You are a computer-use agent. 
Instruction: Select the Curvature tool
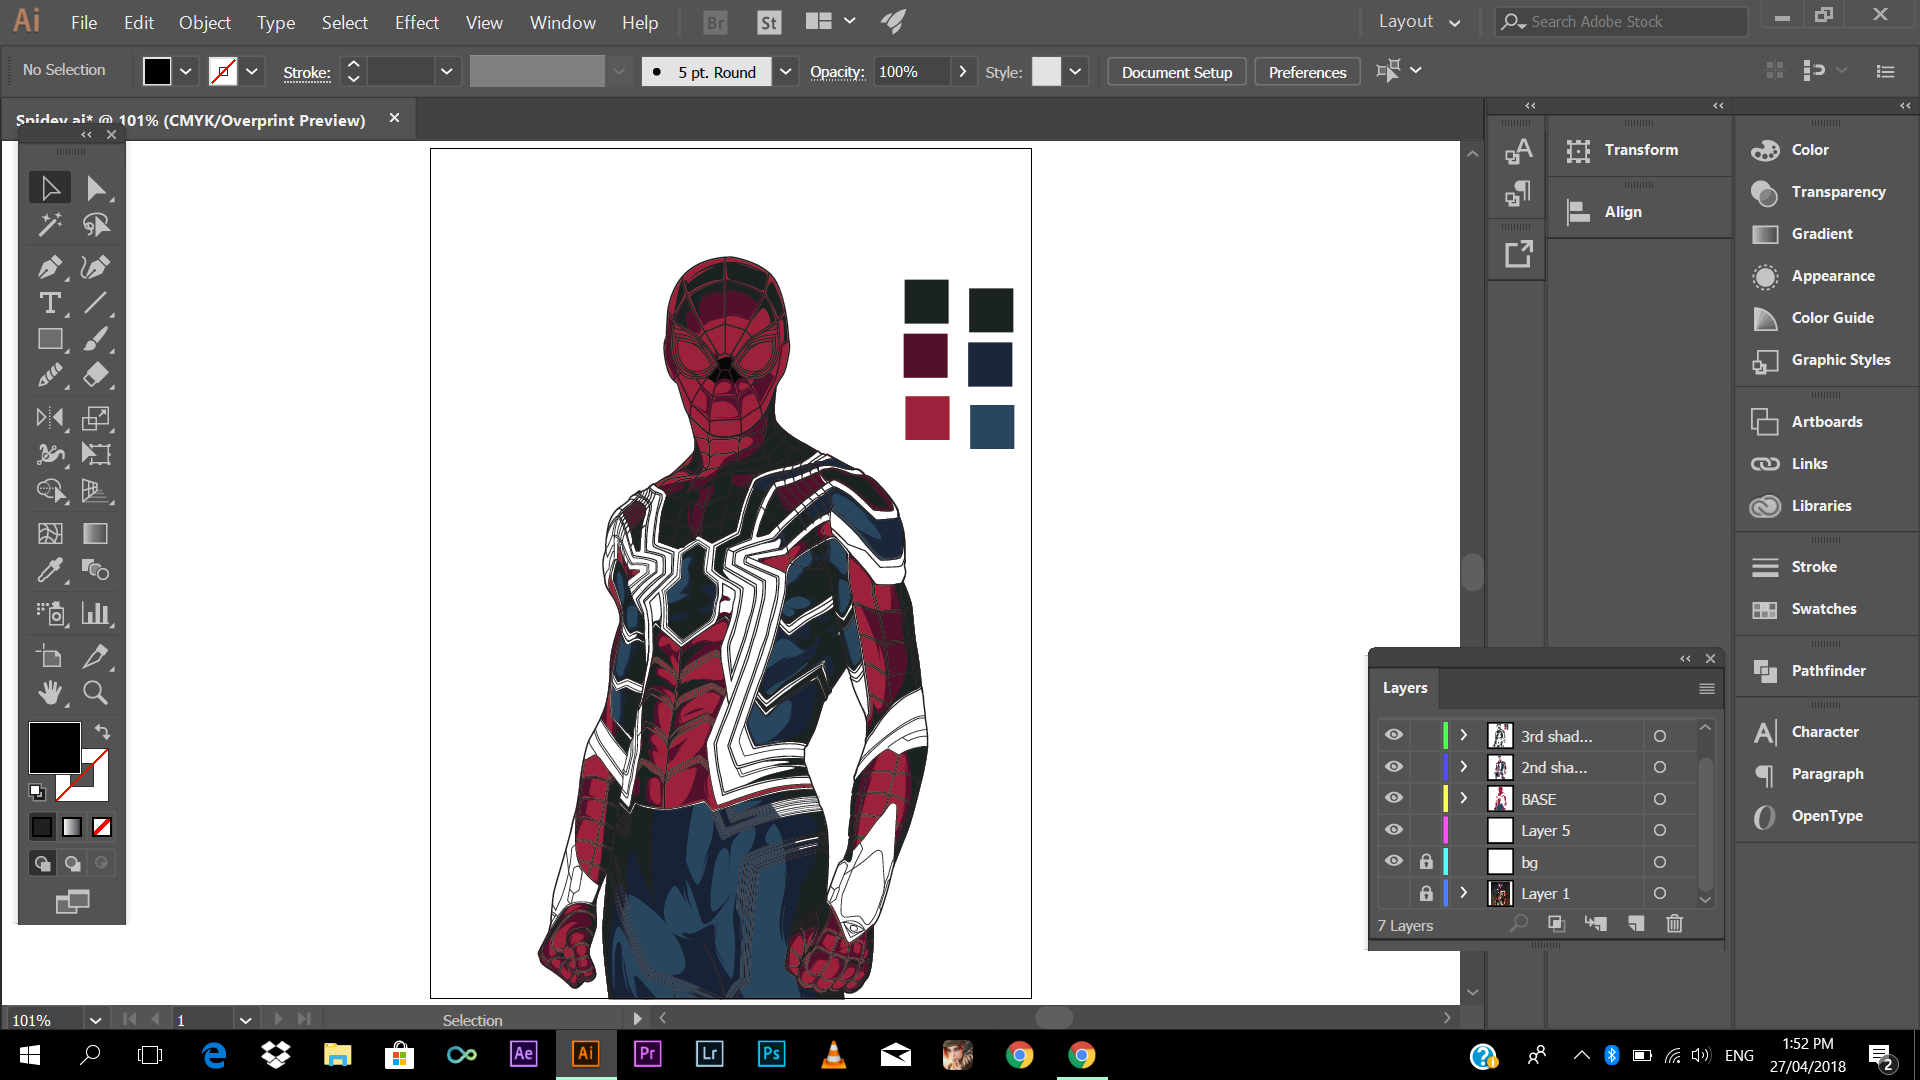(96, 267)
